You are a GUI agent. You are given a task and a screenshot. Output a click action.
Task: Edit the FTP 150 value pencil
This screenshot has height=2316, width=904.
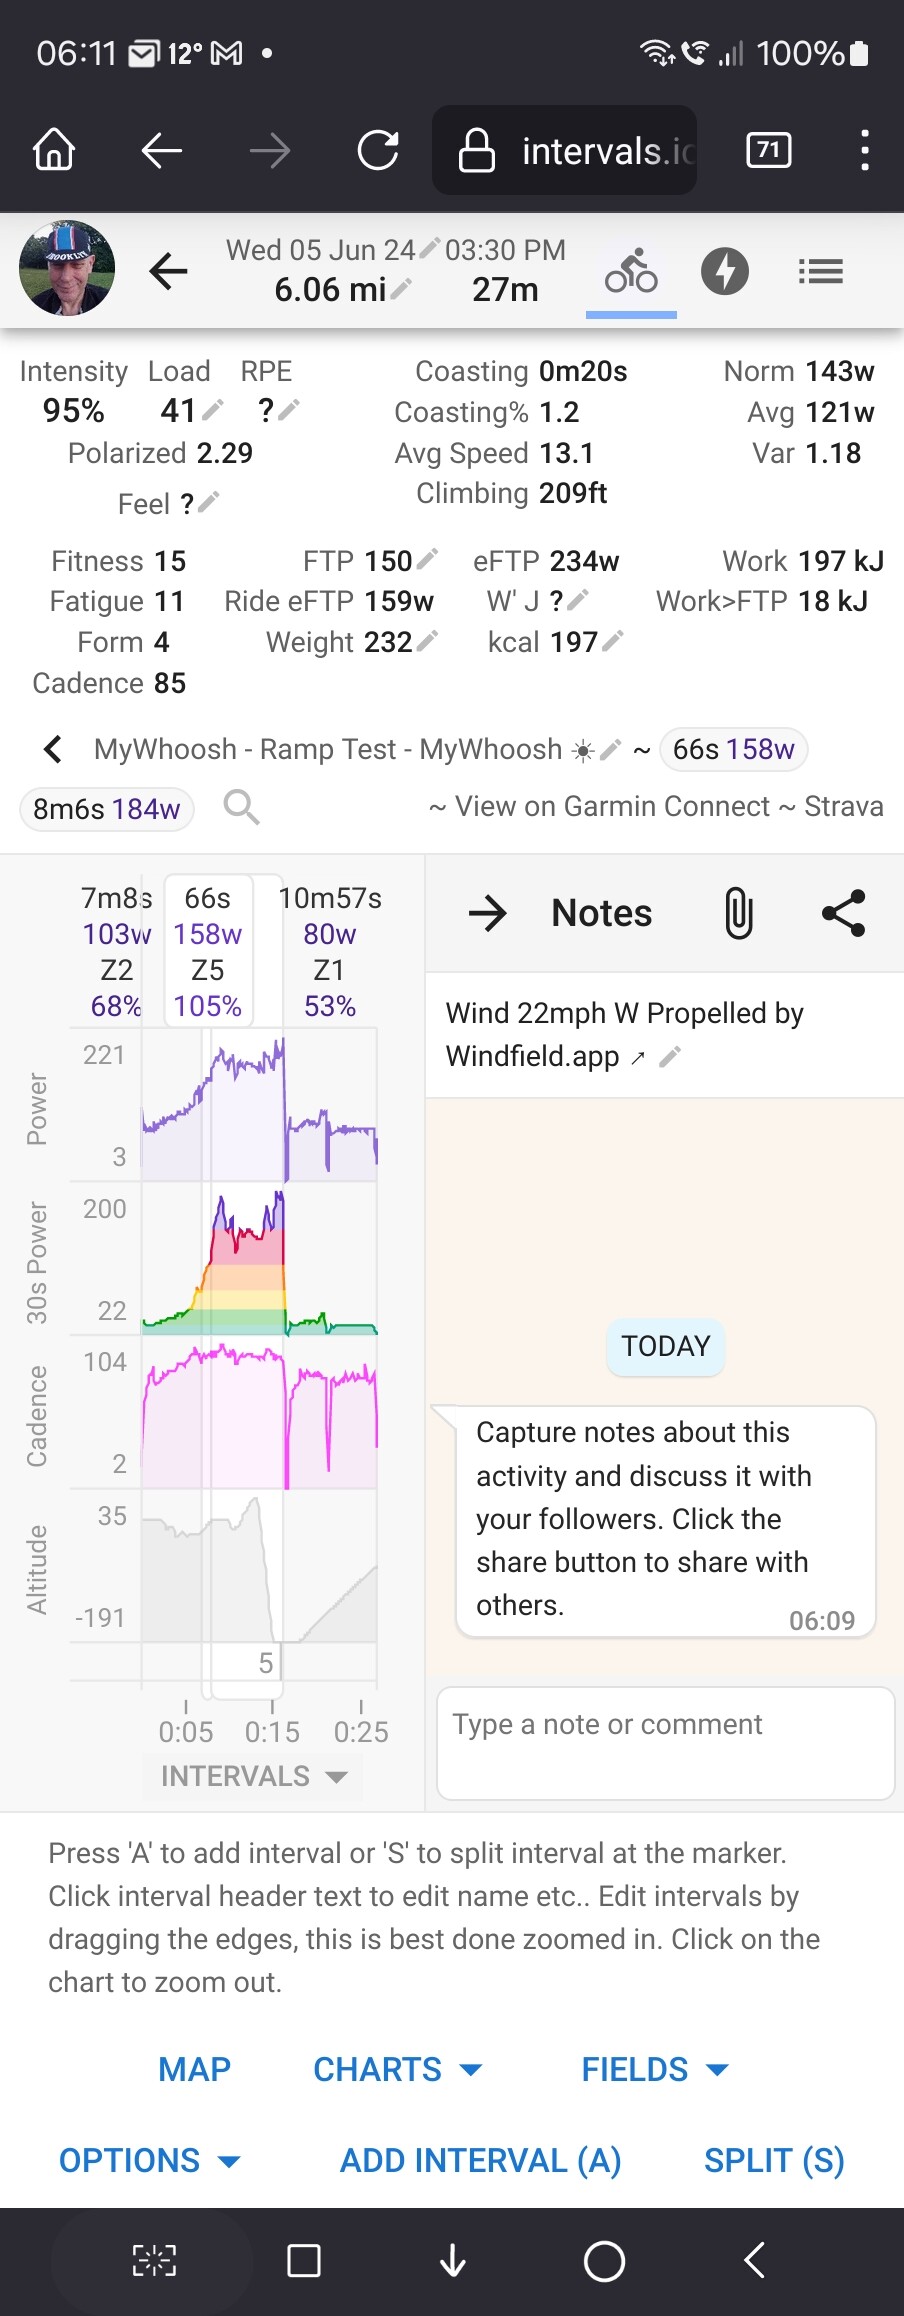pos(427,559)
